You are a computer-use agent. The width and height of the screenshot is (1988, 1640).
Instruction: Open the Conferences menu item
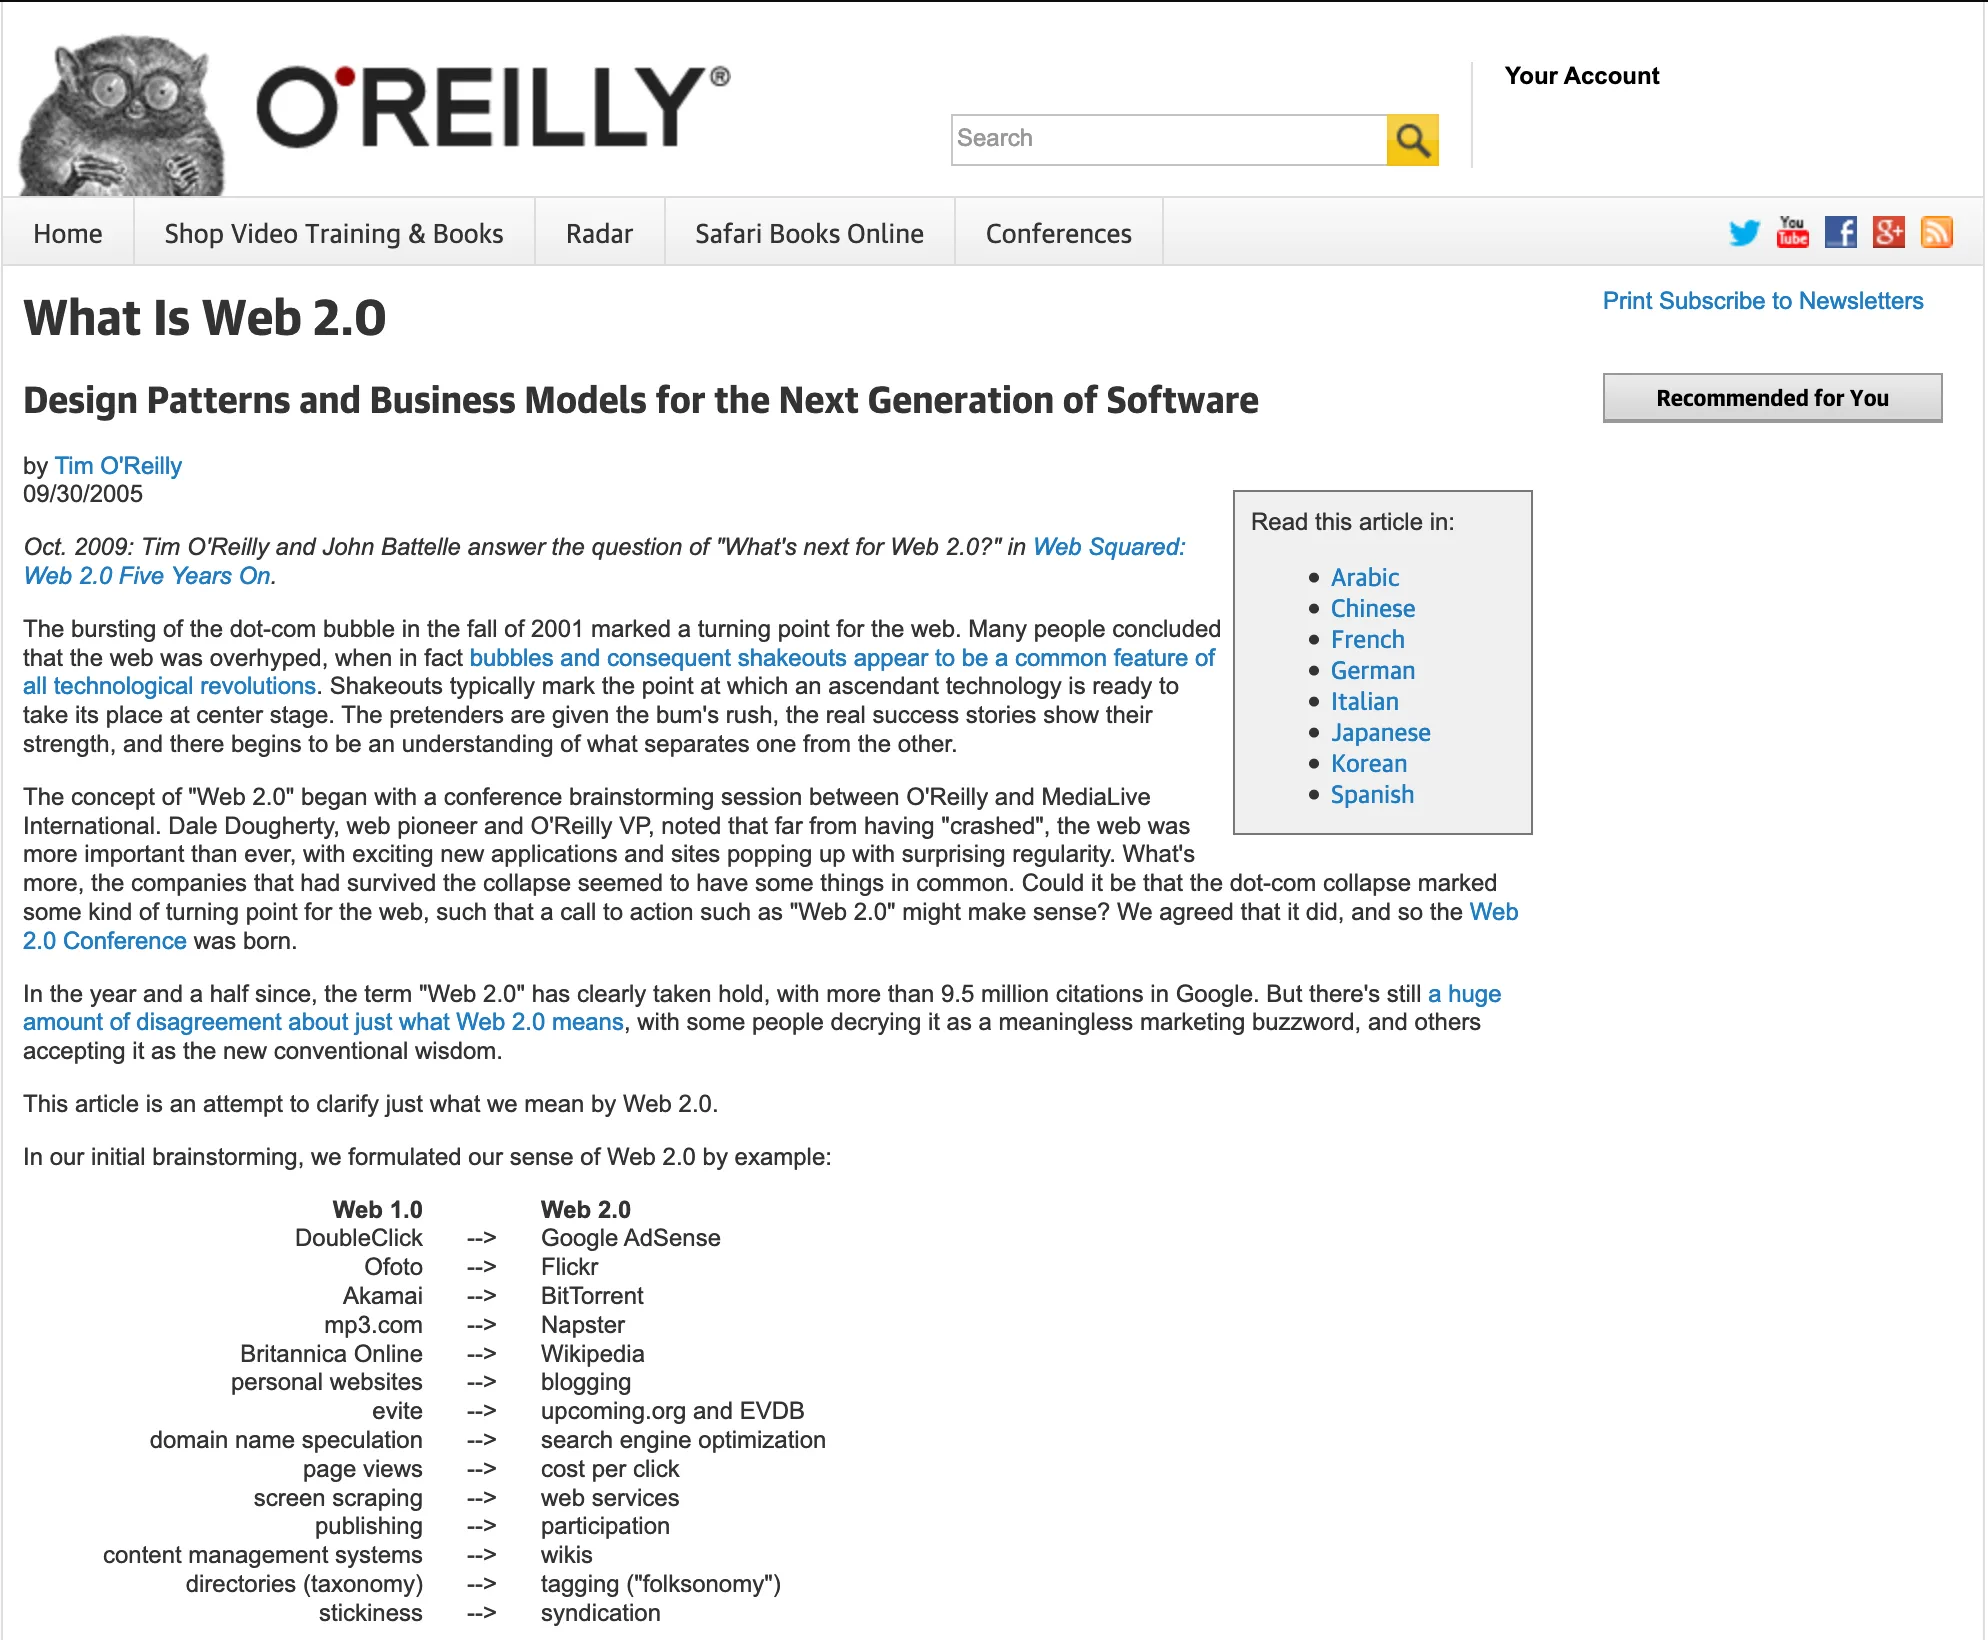point(1058,233)
